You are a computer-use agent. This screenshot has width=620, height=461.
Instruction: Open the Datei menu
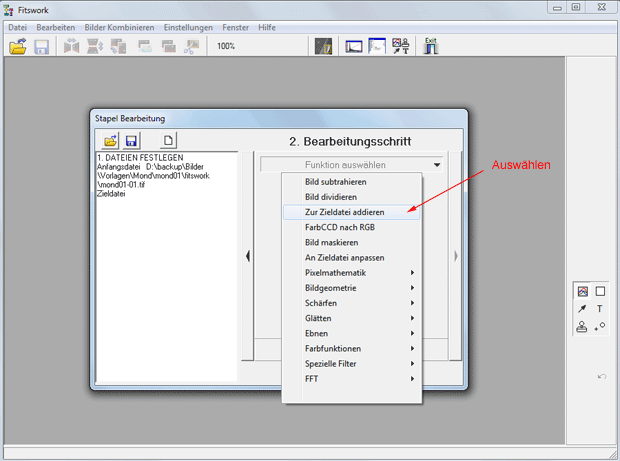18,28
